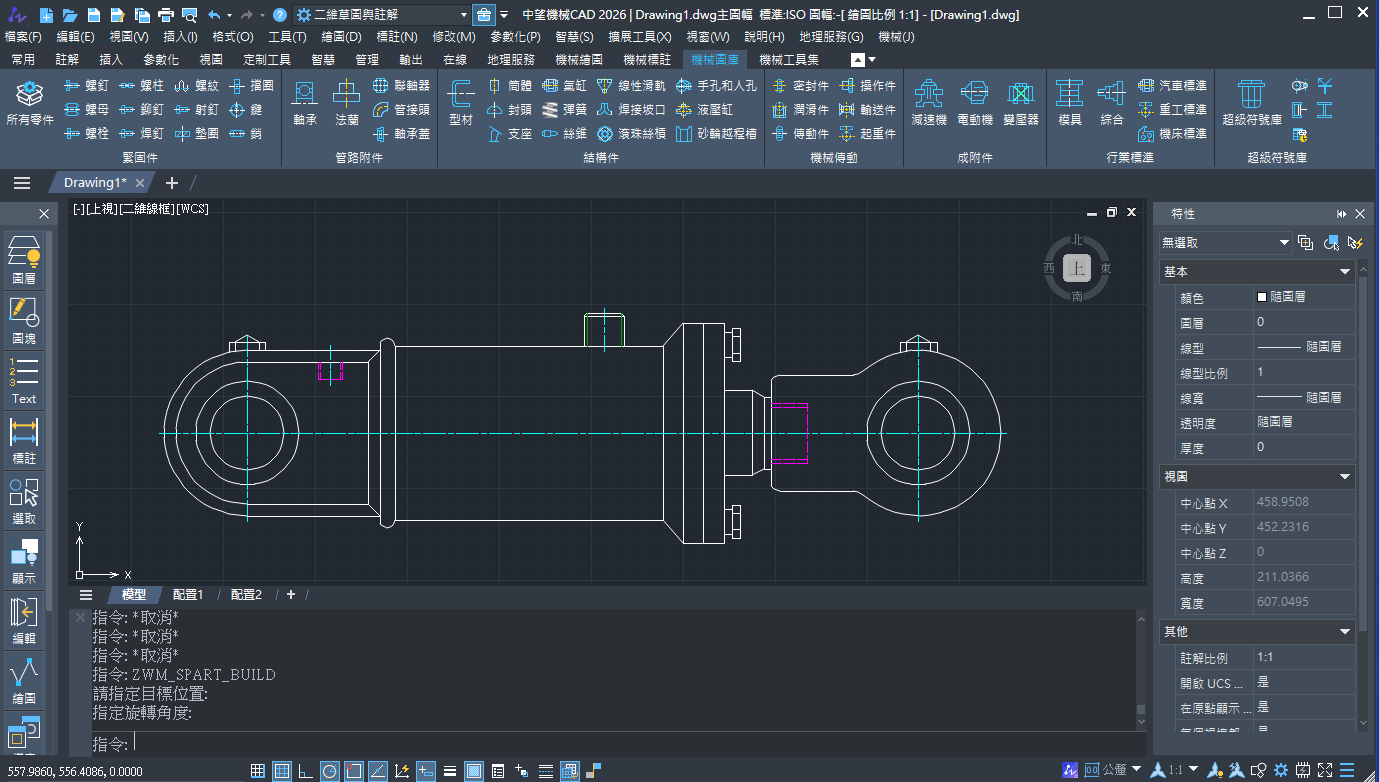The width and height of the screenshot is (1379, 782).
Task: Open the 檔案(F) menu
Action: click(x=23, y=37)
